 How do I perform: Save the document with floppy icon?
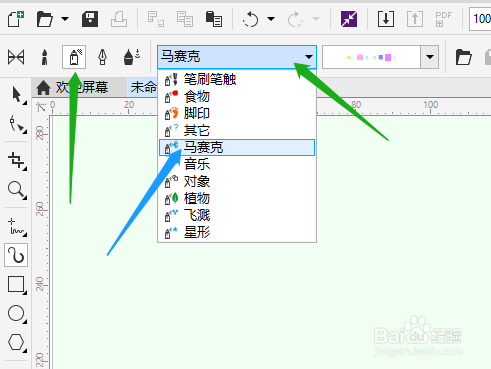point(90,19)
